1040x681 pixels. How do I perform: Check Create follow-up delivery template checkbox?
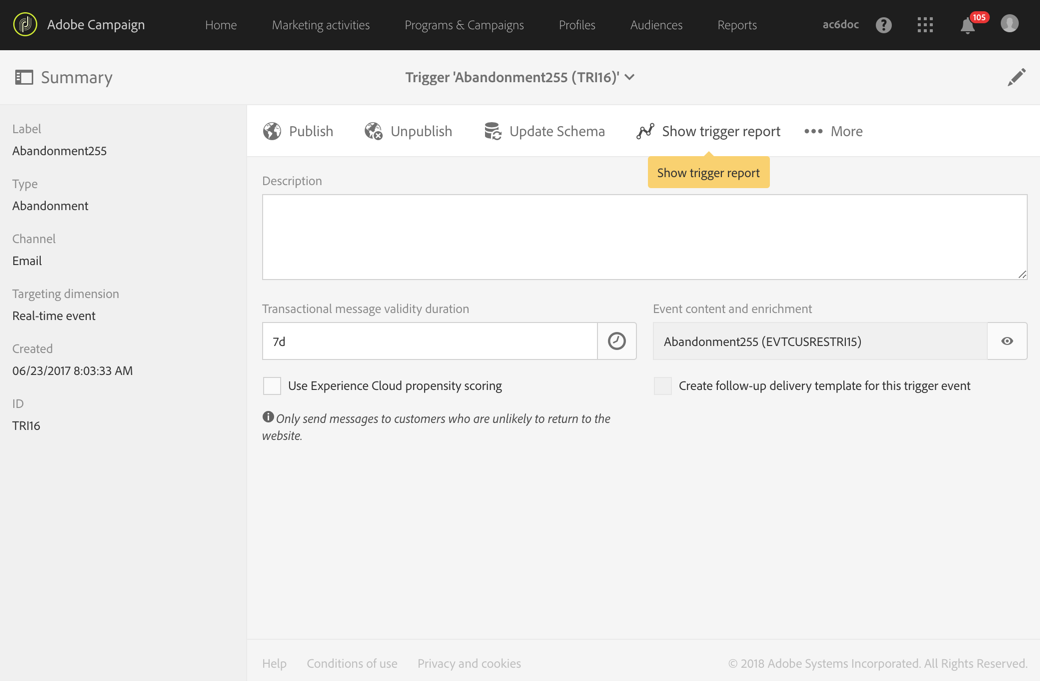click(x=663, y=386)
